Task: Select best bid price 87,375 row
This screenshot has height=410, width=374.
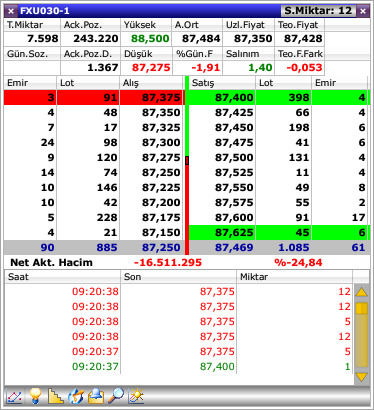Action: pos(94,97)
